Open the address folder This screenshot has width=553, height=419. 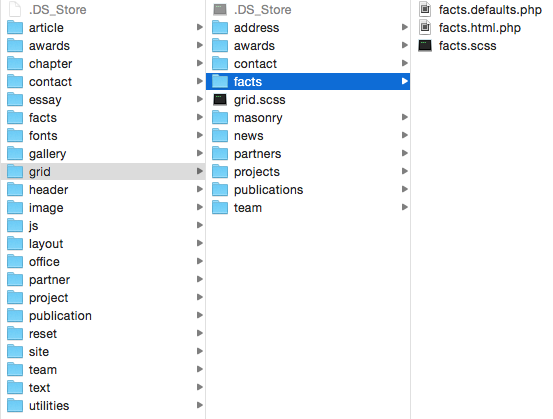coord(308,28)
